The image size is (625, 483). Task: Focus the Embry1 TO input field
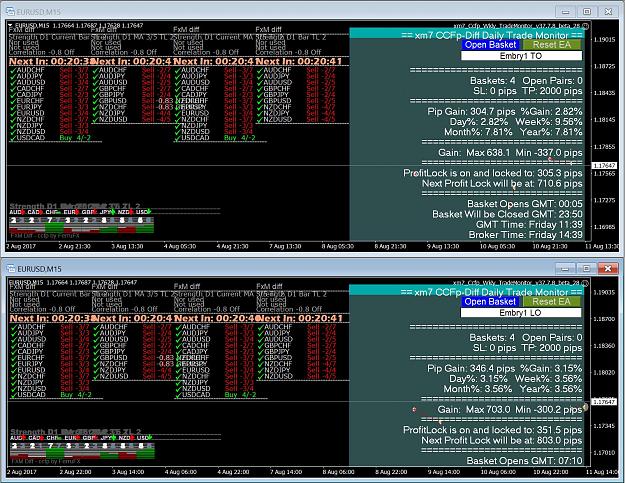click(521, 56)
